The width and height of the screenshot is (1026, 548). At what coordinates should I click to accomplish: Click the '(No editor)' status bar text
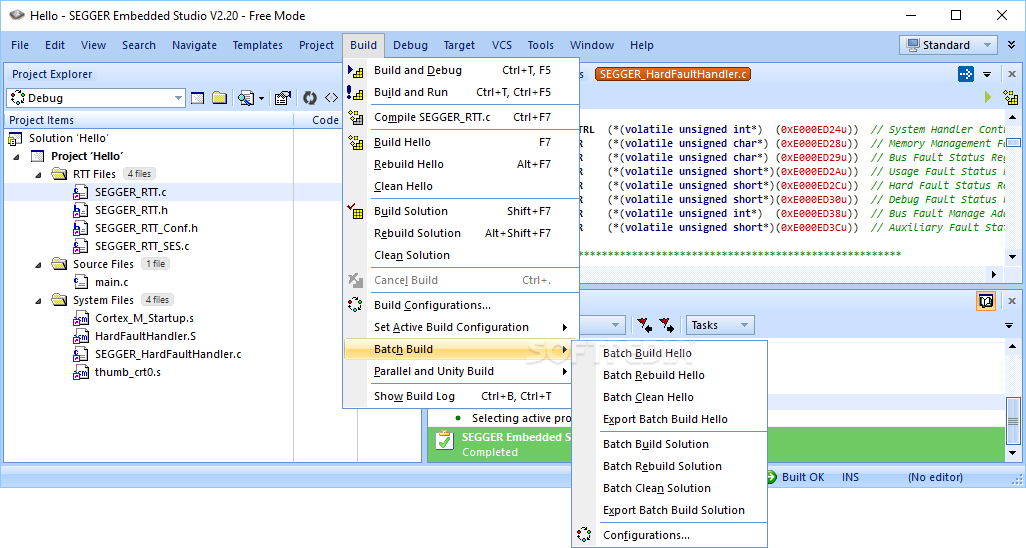point(935,477)
